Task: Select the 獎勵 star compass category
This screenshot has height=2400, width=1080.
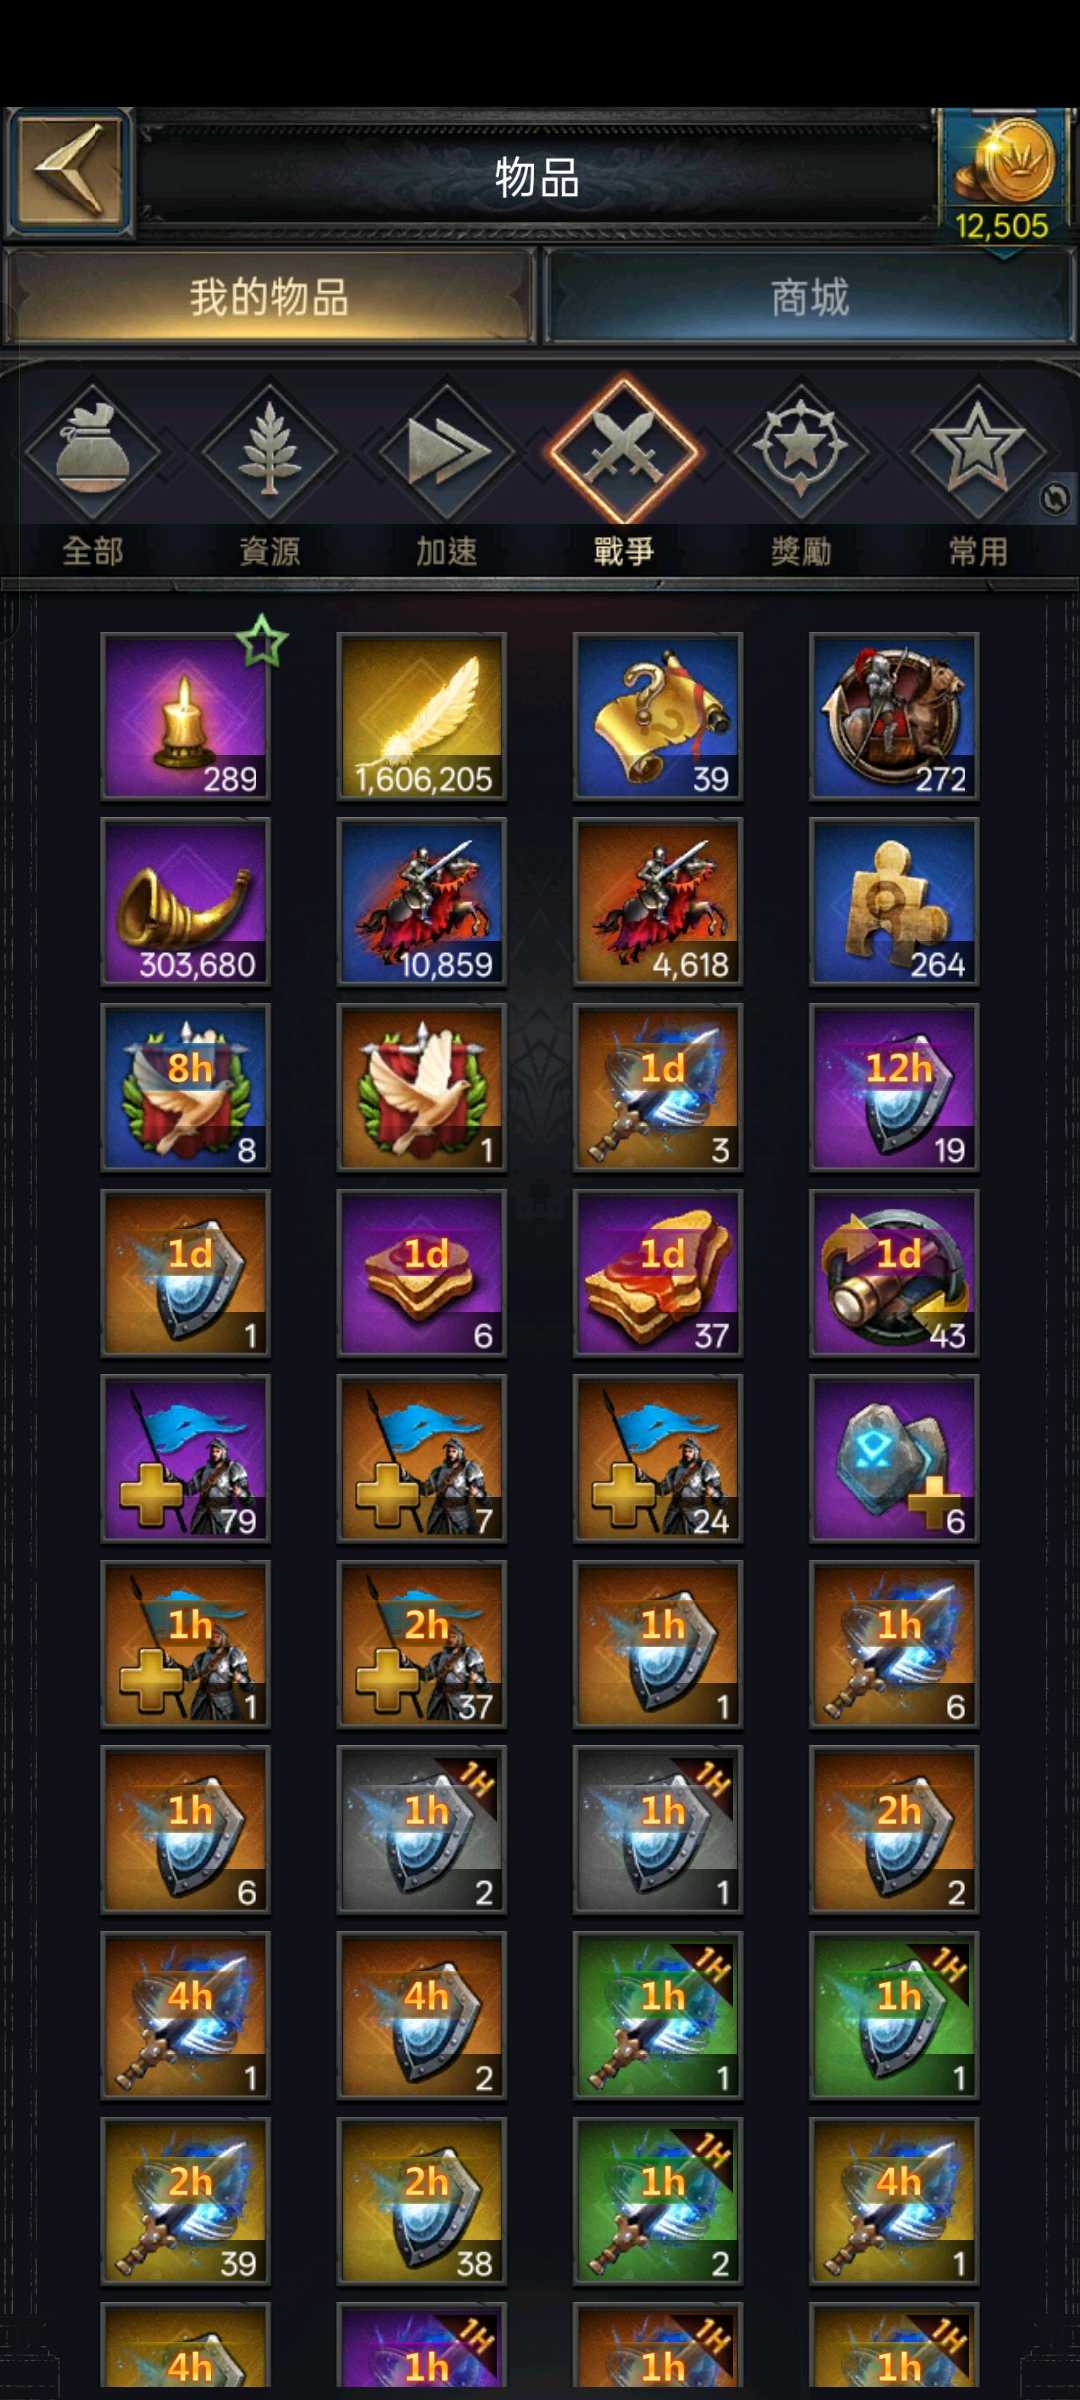Action: click(801, 475)
